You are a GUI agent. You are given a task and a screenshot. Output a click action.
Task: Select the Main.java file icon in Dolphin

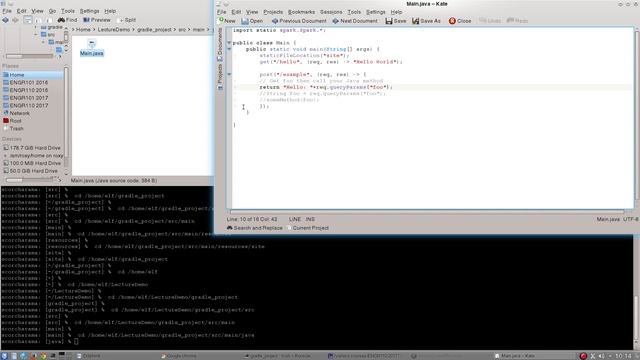click(x=91, y=47)
